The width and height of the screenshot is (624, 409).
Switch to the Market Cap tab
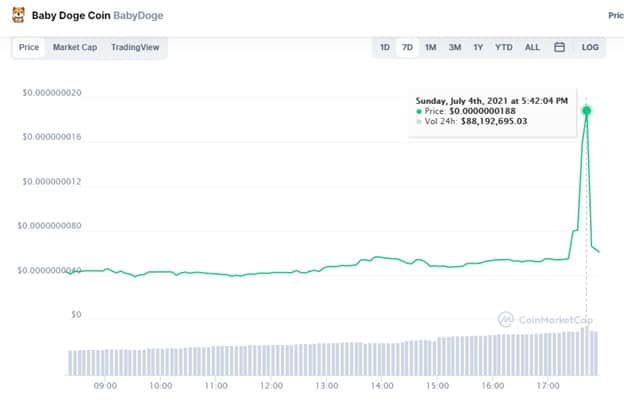click(x=75, y=47)
